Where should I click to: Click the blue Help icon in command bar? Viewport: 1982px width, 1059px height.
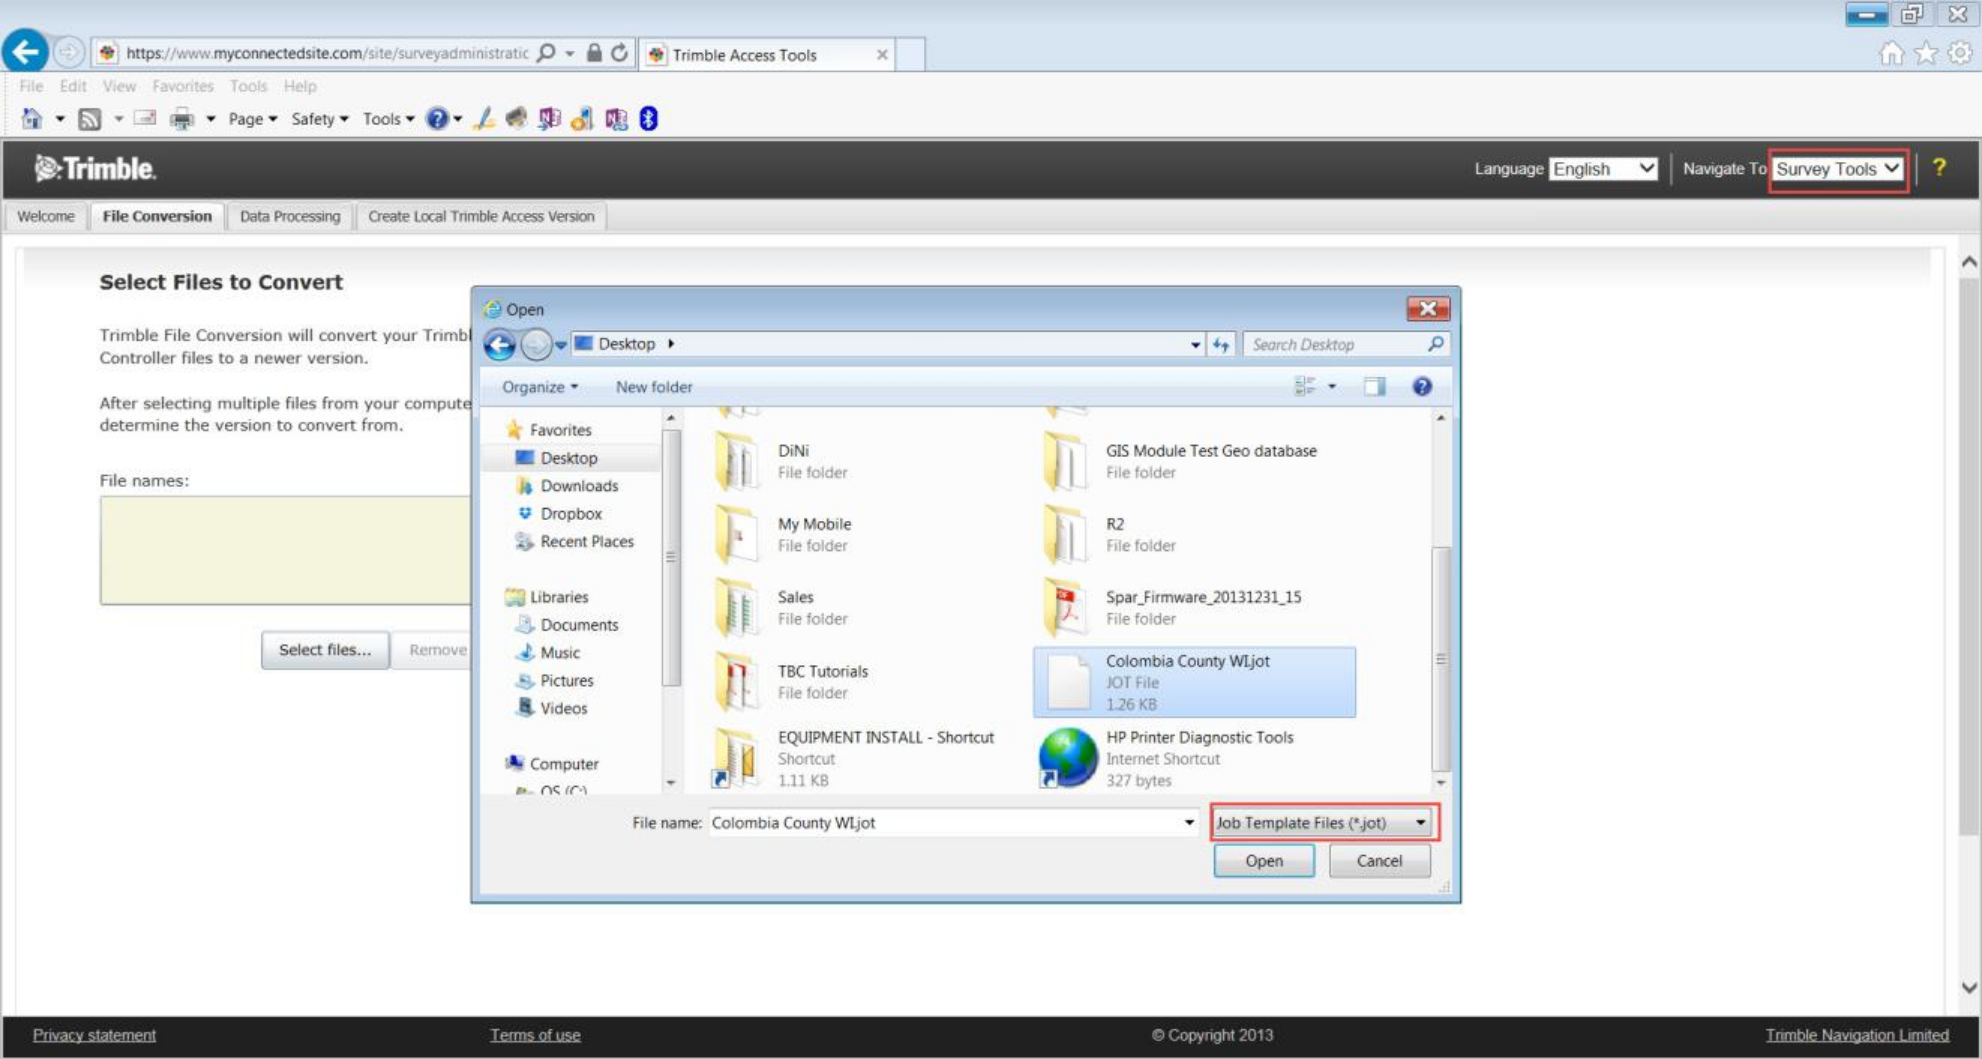(x=436, y=119)
